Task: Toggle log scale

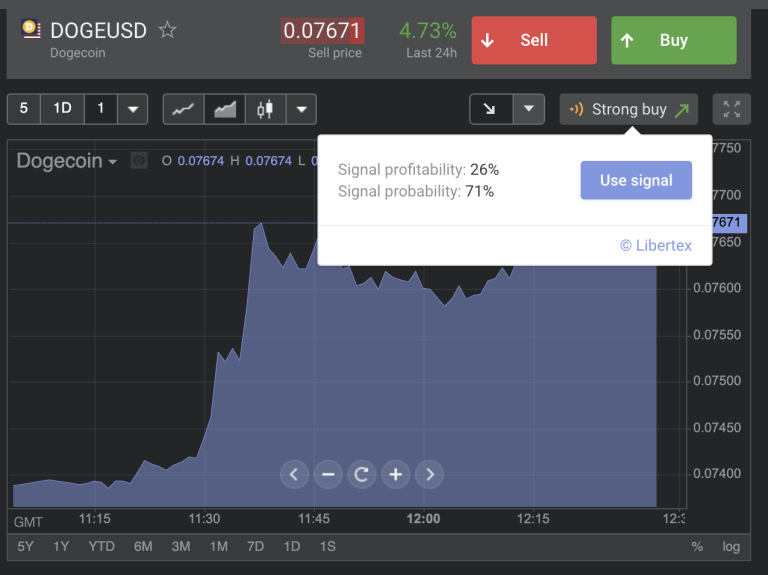Action: (731, 547)
